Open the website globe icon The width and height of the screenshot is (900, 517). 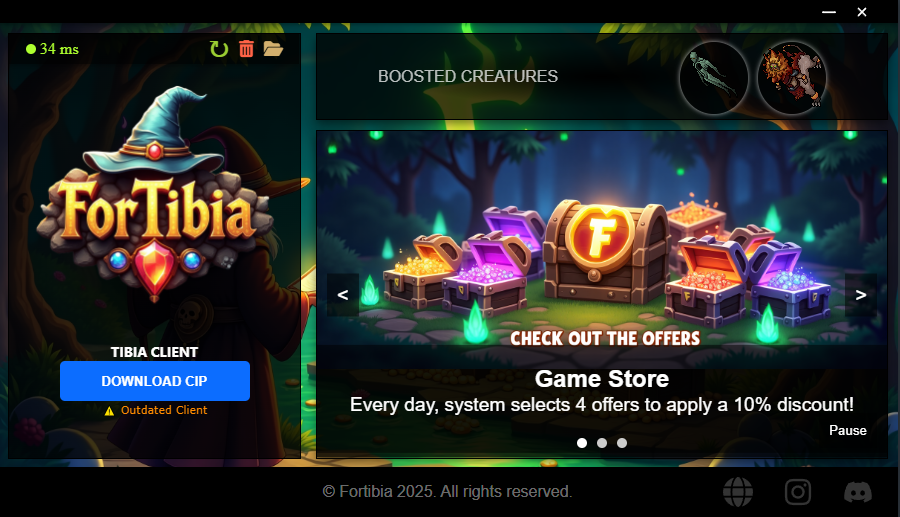738,492
